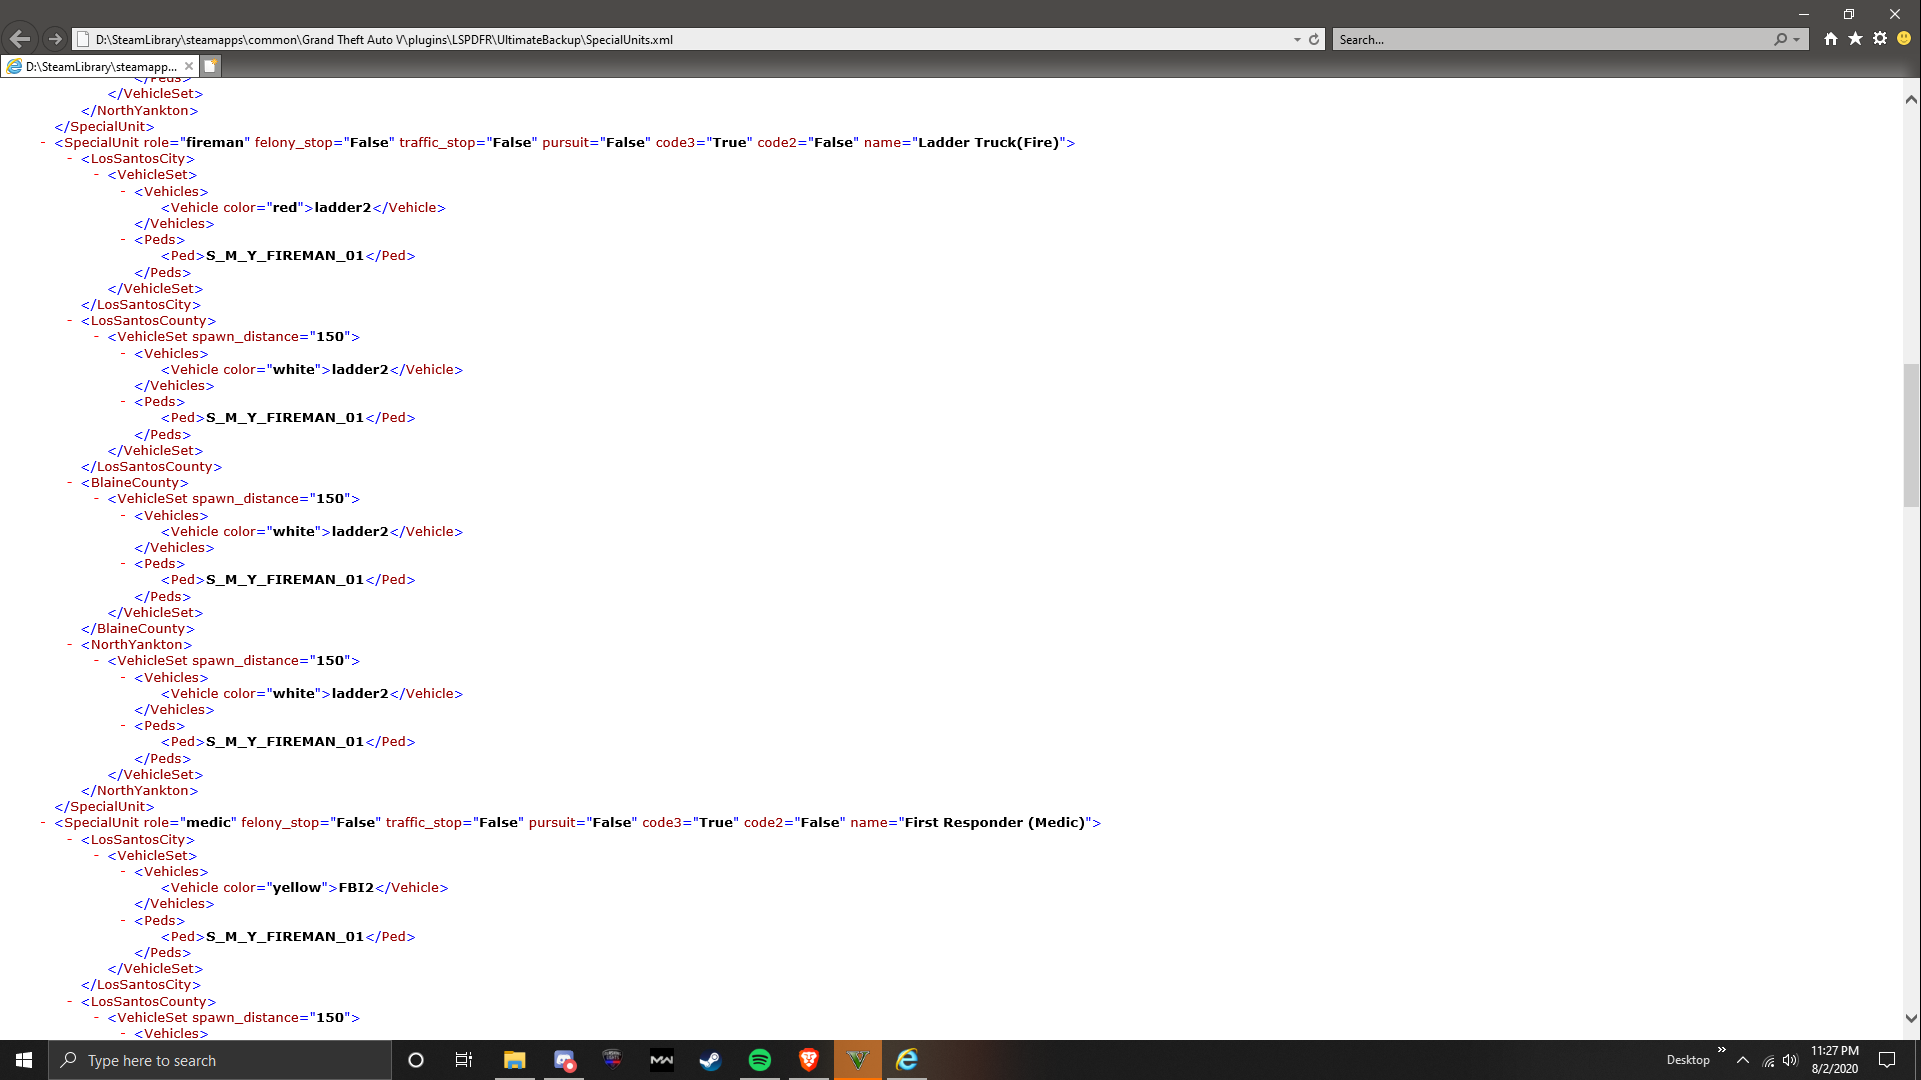
Task: Open the address bar dropdown arrow
Action: [x=1297, y=40]
